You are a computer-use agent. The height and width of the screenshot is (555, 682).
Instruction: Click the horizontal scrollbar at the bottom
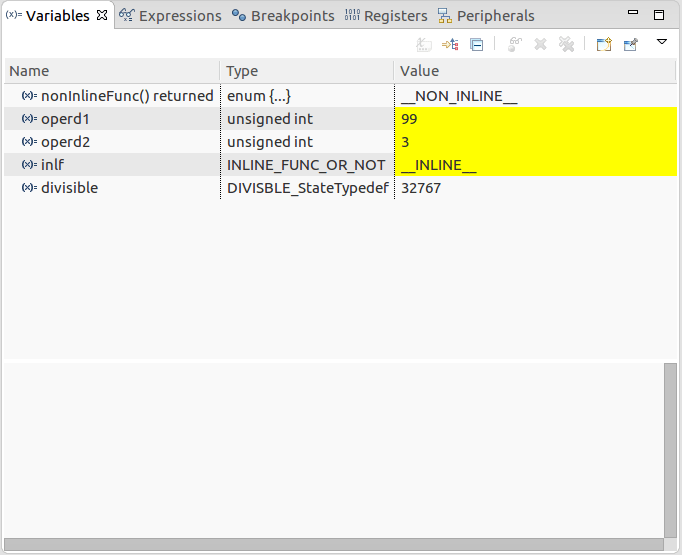click(334, 544)
